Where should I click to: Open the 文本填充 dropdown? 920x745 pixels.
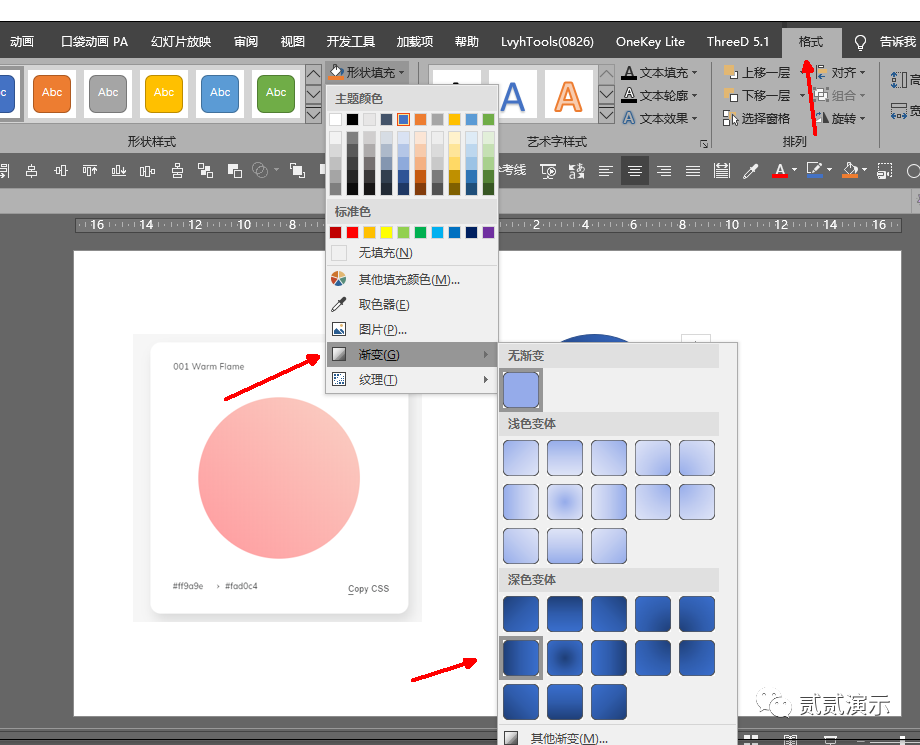pyautogui.click(x=660, y=73)
